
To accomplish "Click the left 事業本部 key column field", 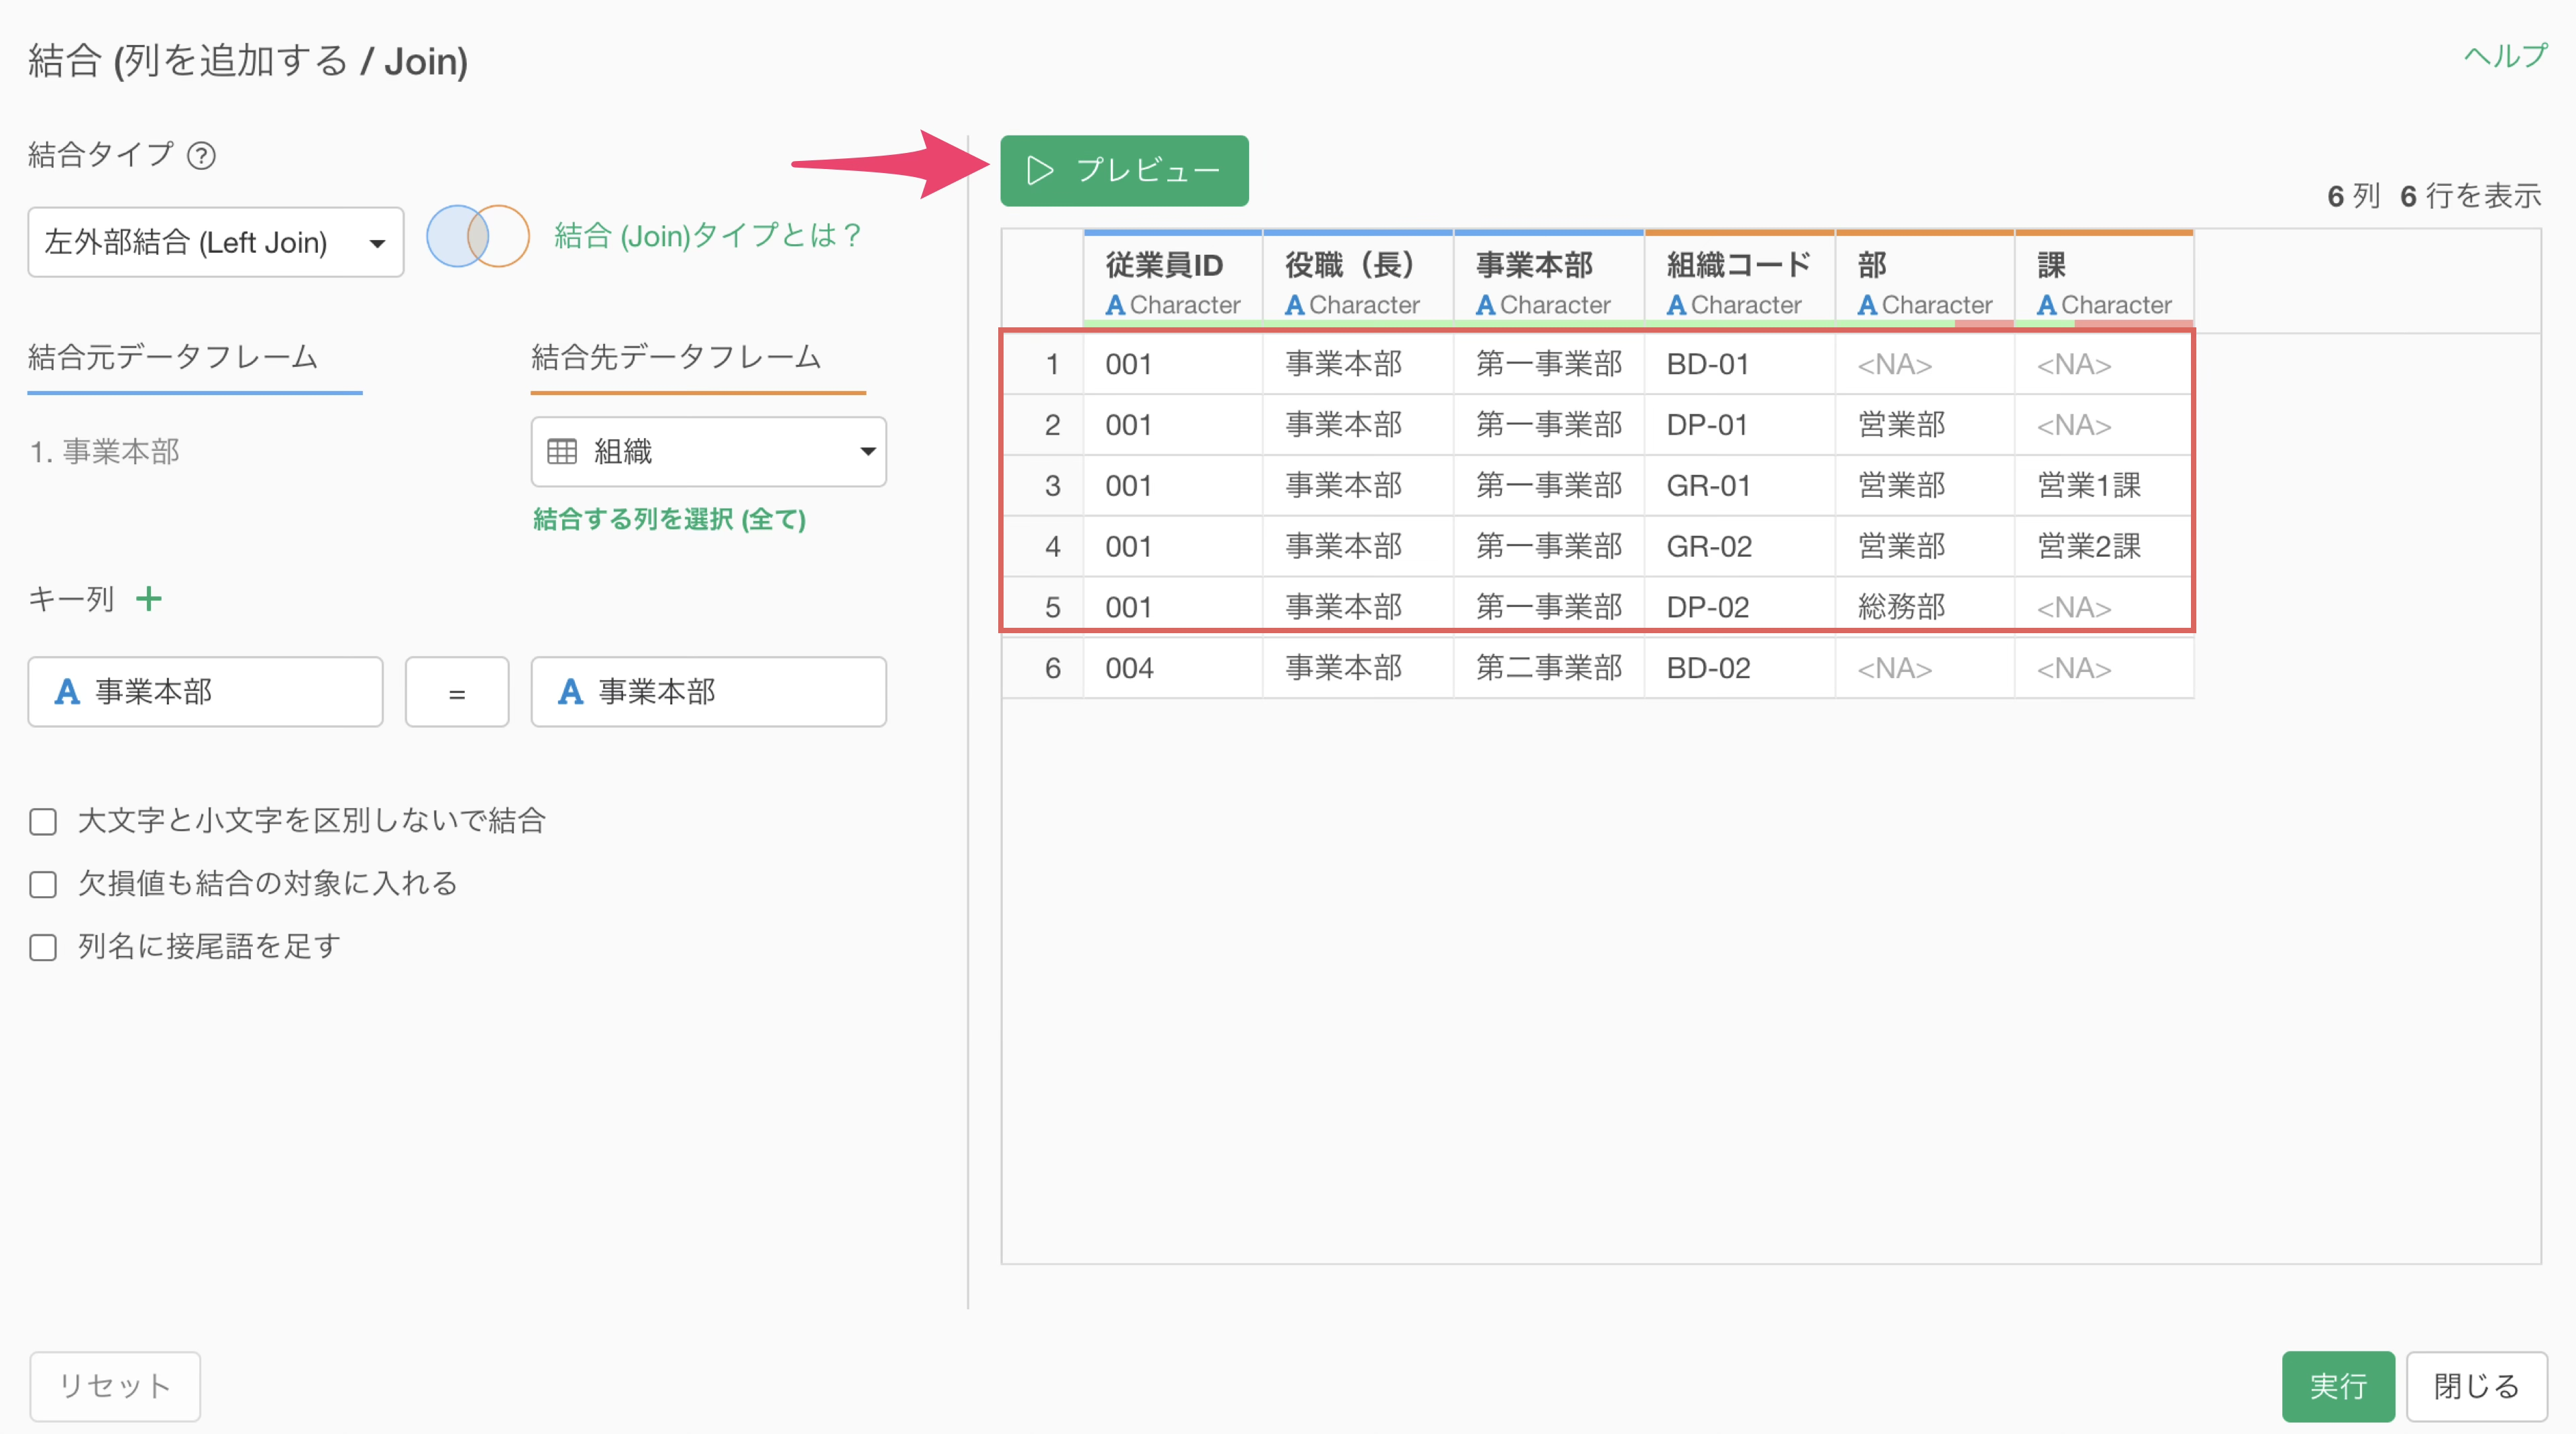I will point(205,692).
